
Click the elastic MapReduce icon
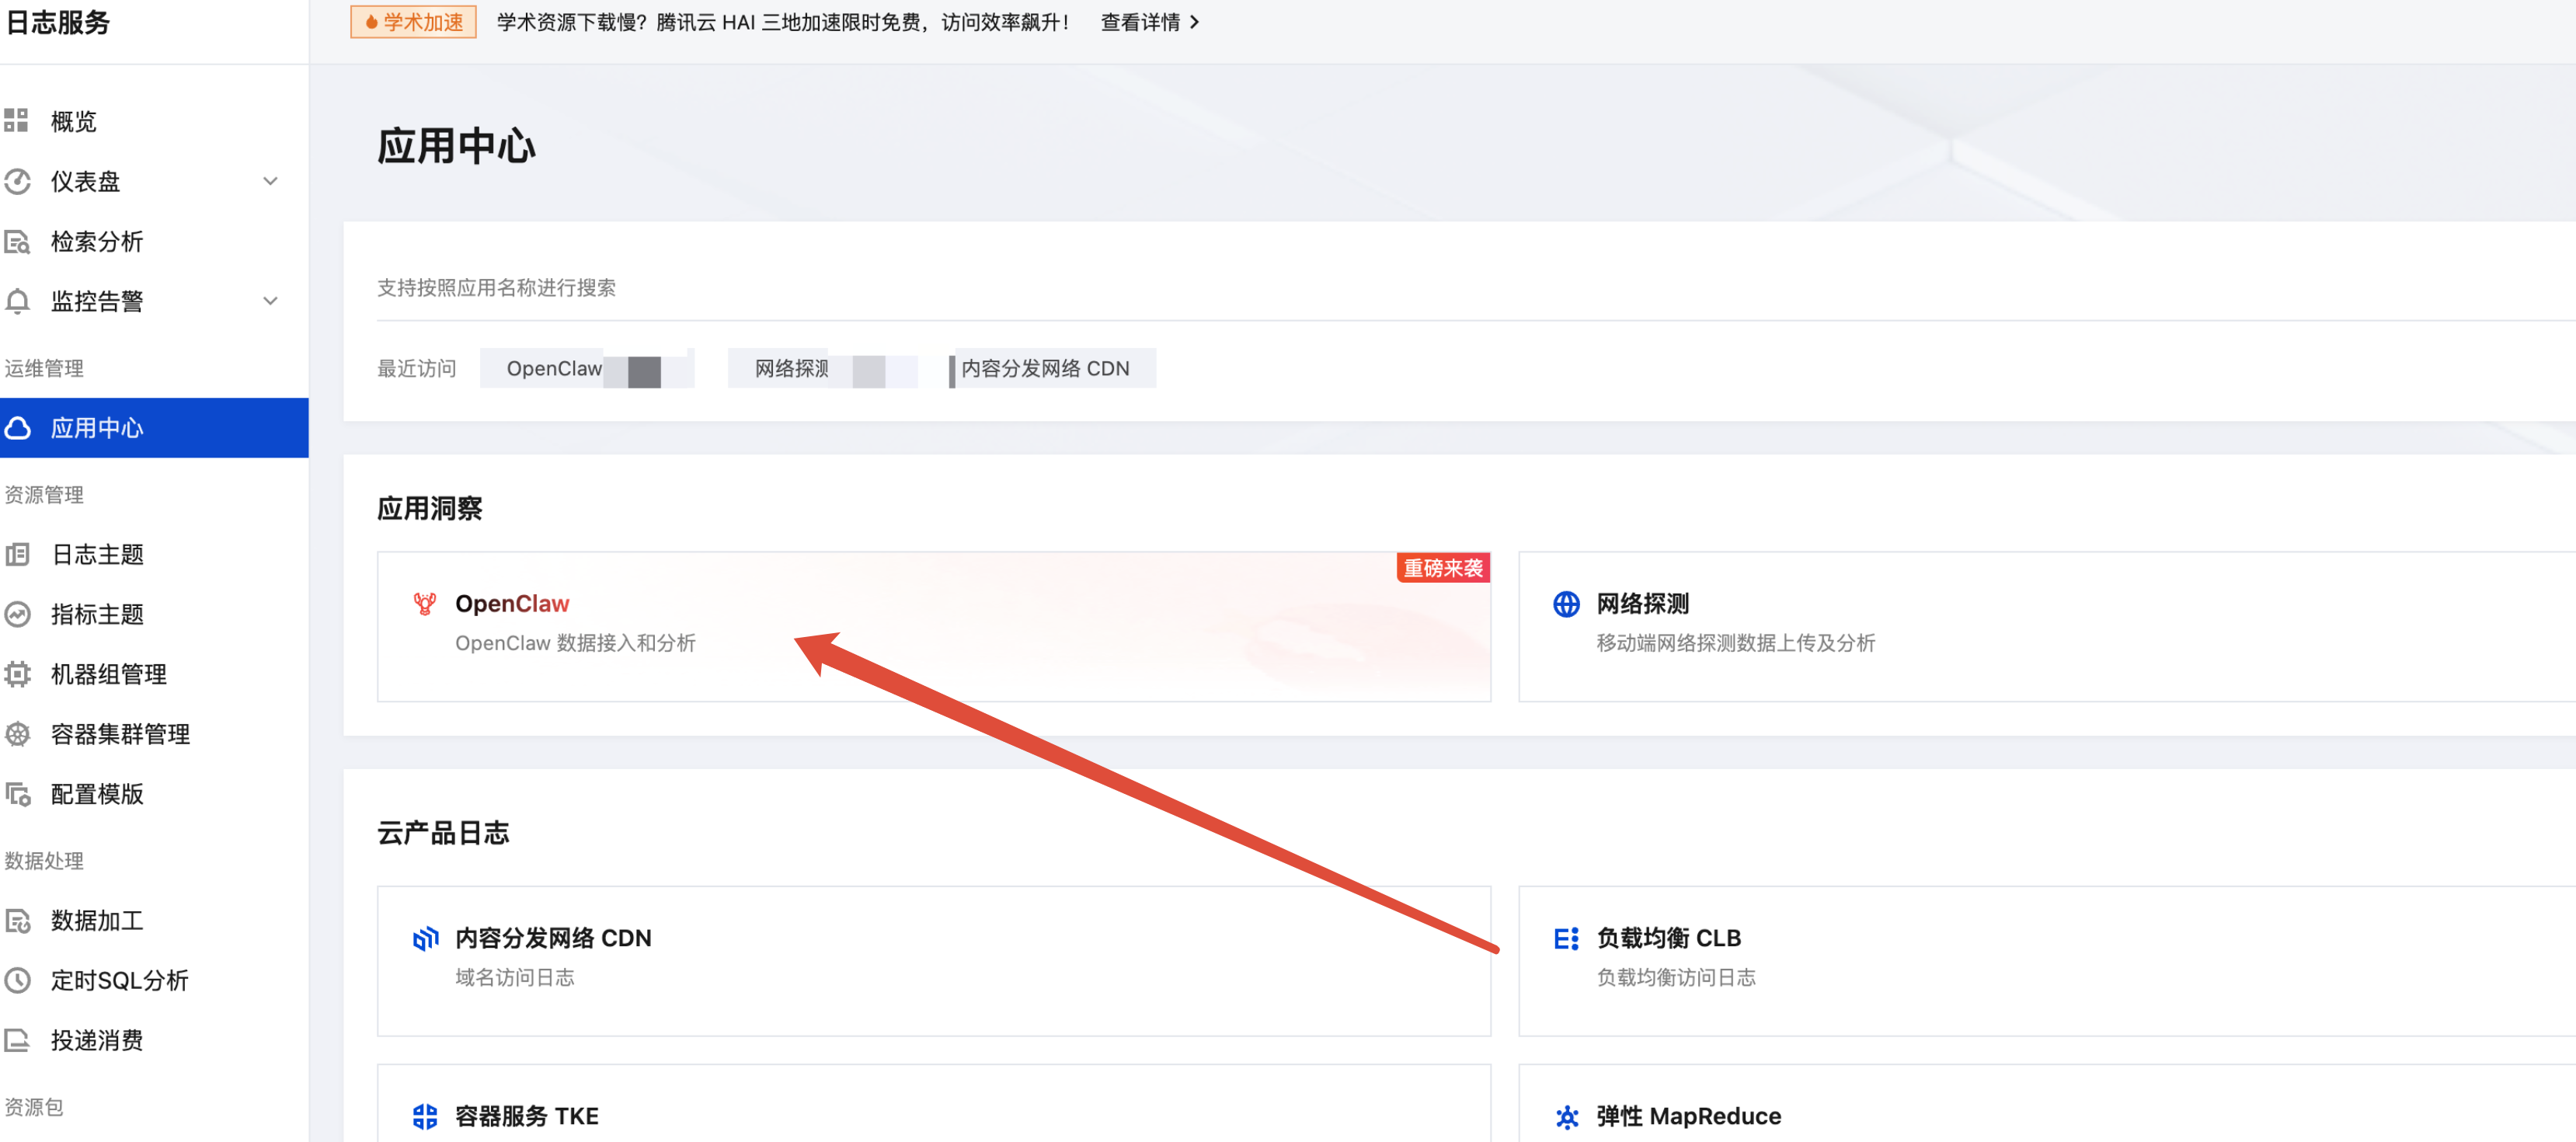click(x=1566, y=1116)
